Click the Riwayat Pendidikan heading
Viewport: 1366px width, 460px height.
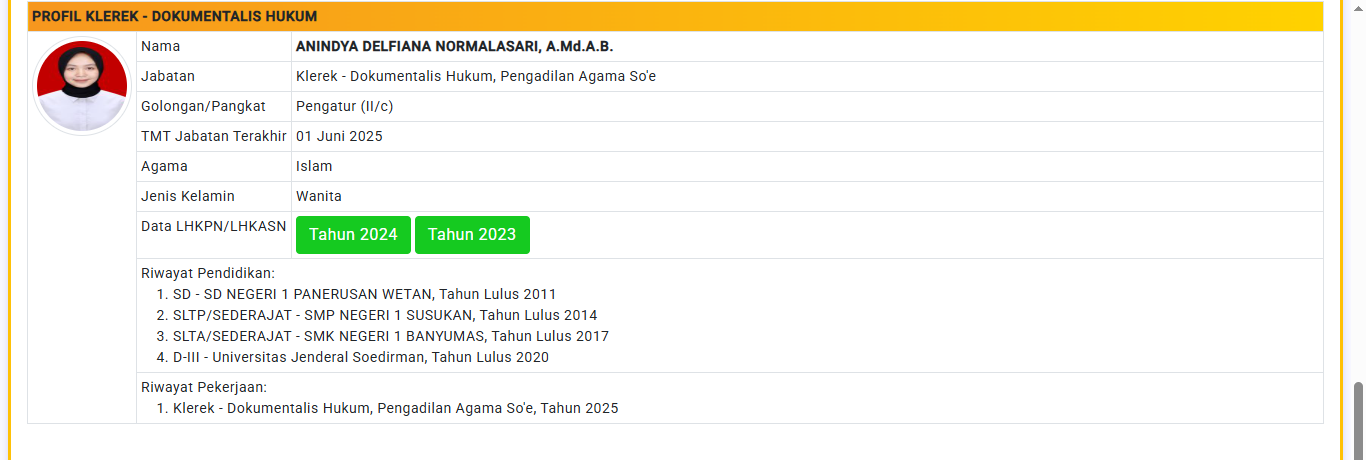click(208, 273)
